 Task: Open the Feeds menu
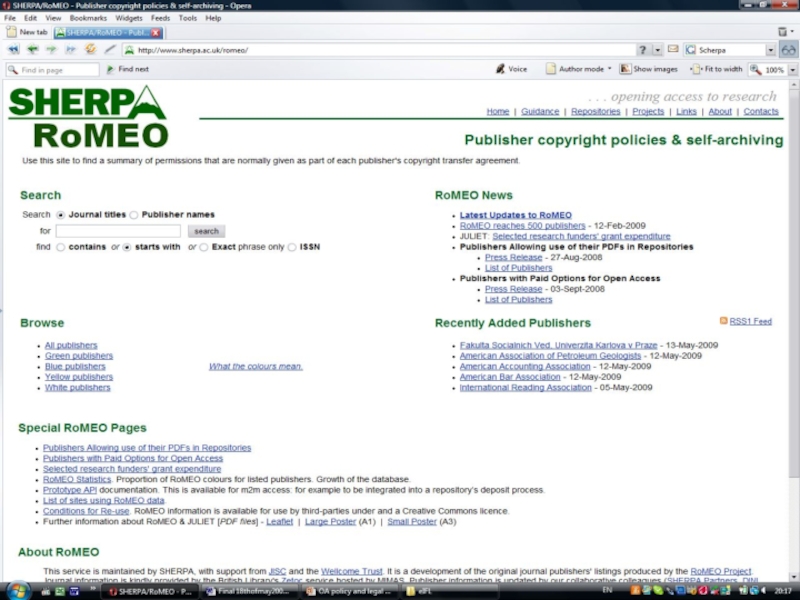point(160,18)
